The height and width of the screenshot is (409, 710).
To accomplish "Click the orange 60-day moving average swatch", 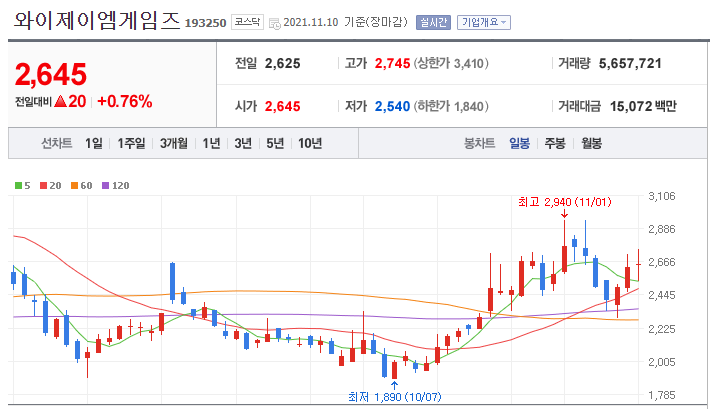I will click(x=74, y=186).
